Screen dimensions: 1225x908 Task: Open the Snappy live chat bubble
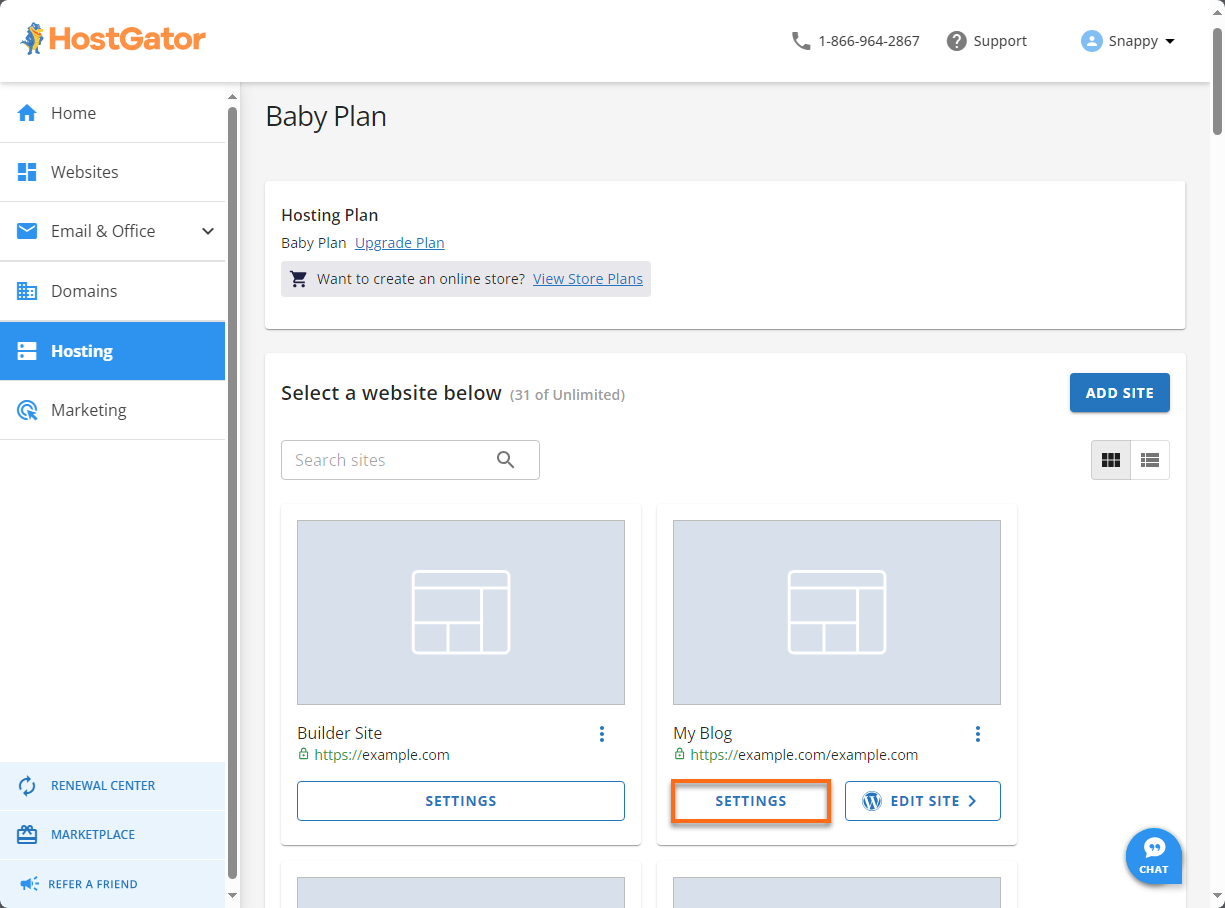(1153, 856)
